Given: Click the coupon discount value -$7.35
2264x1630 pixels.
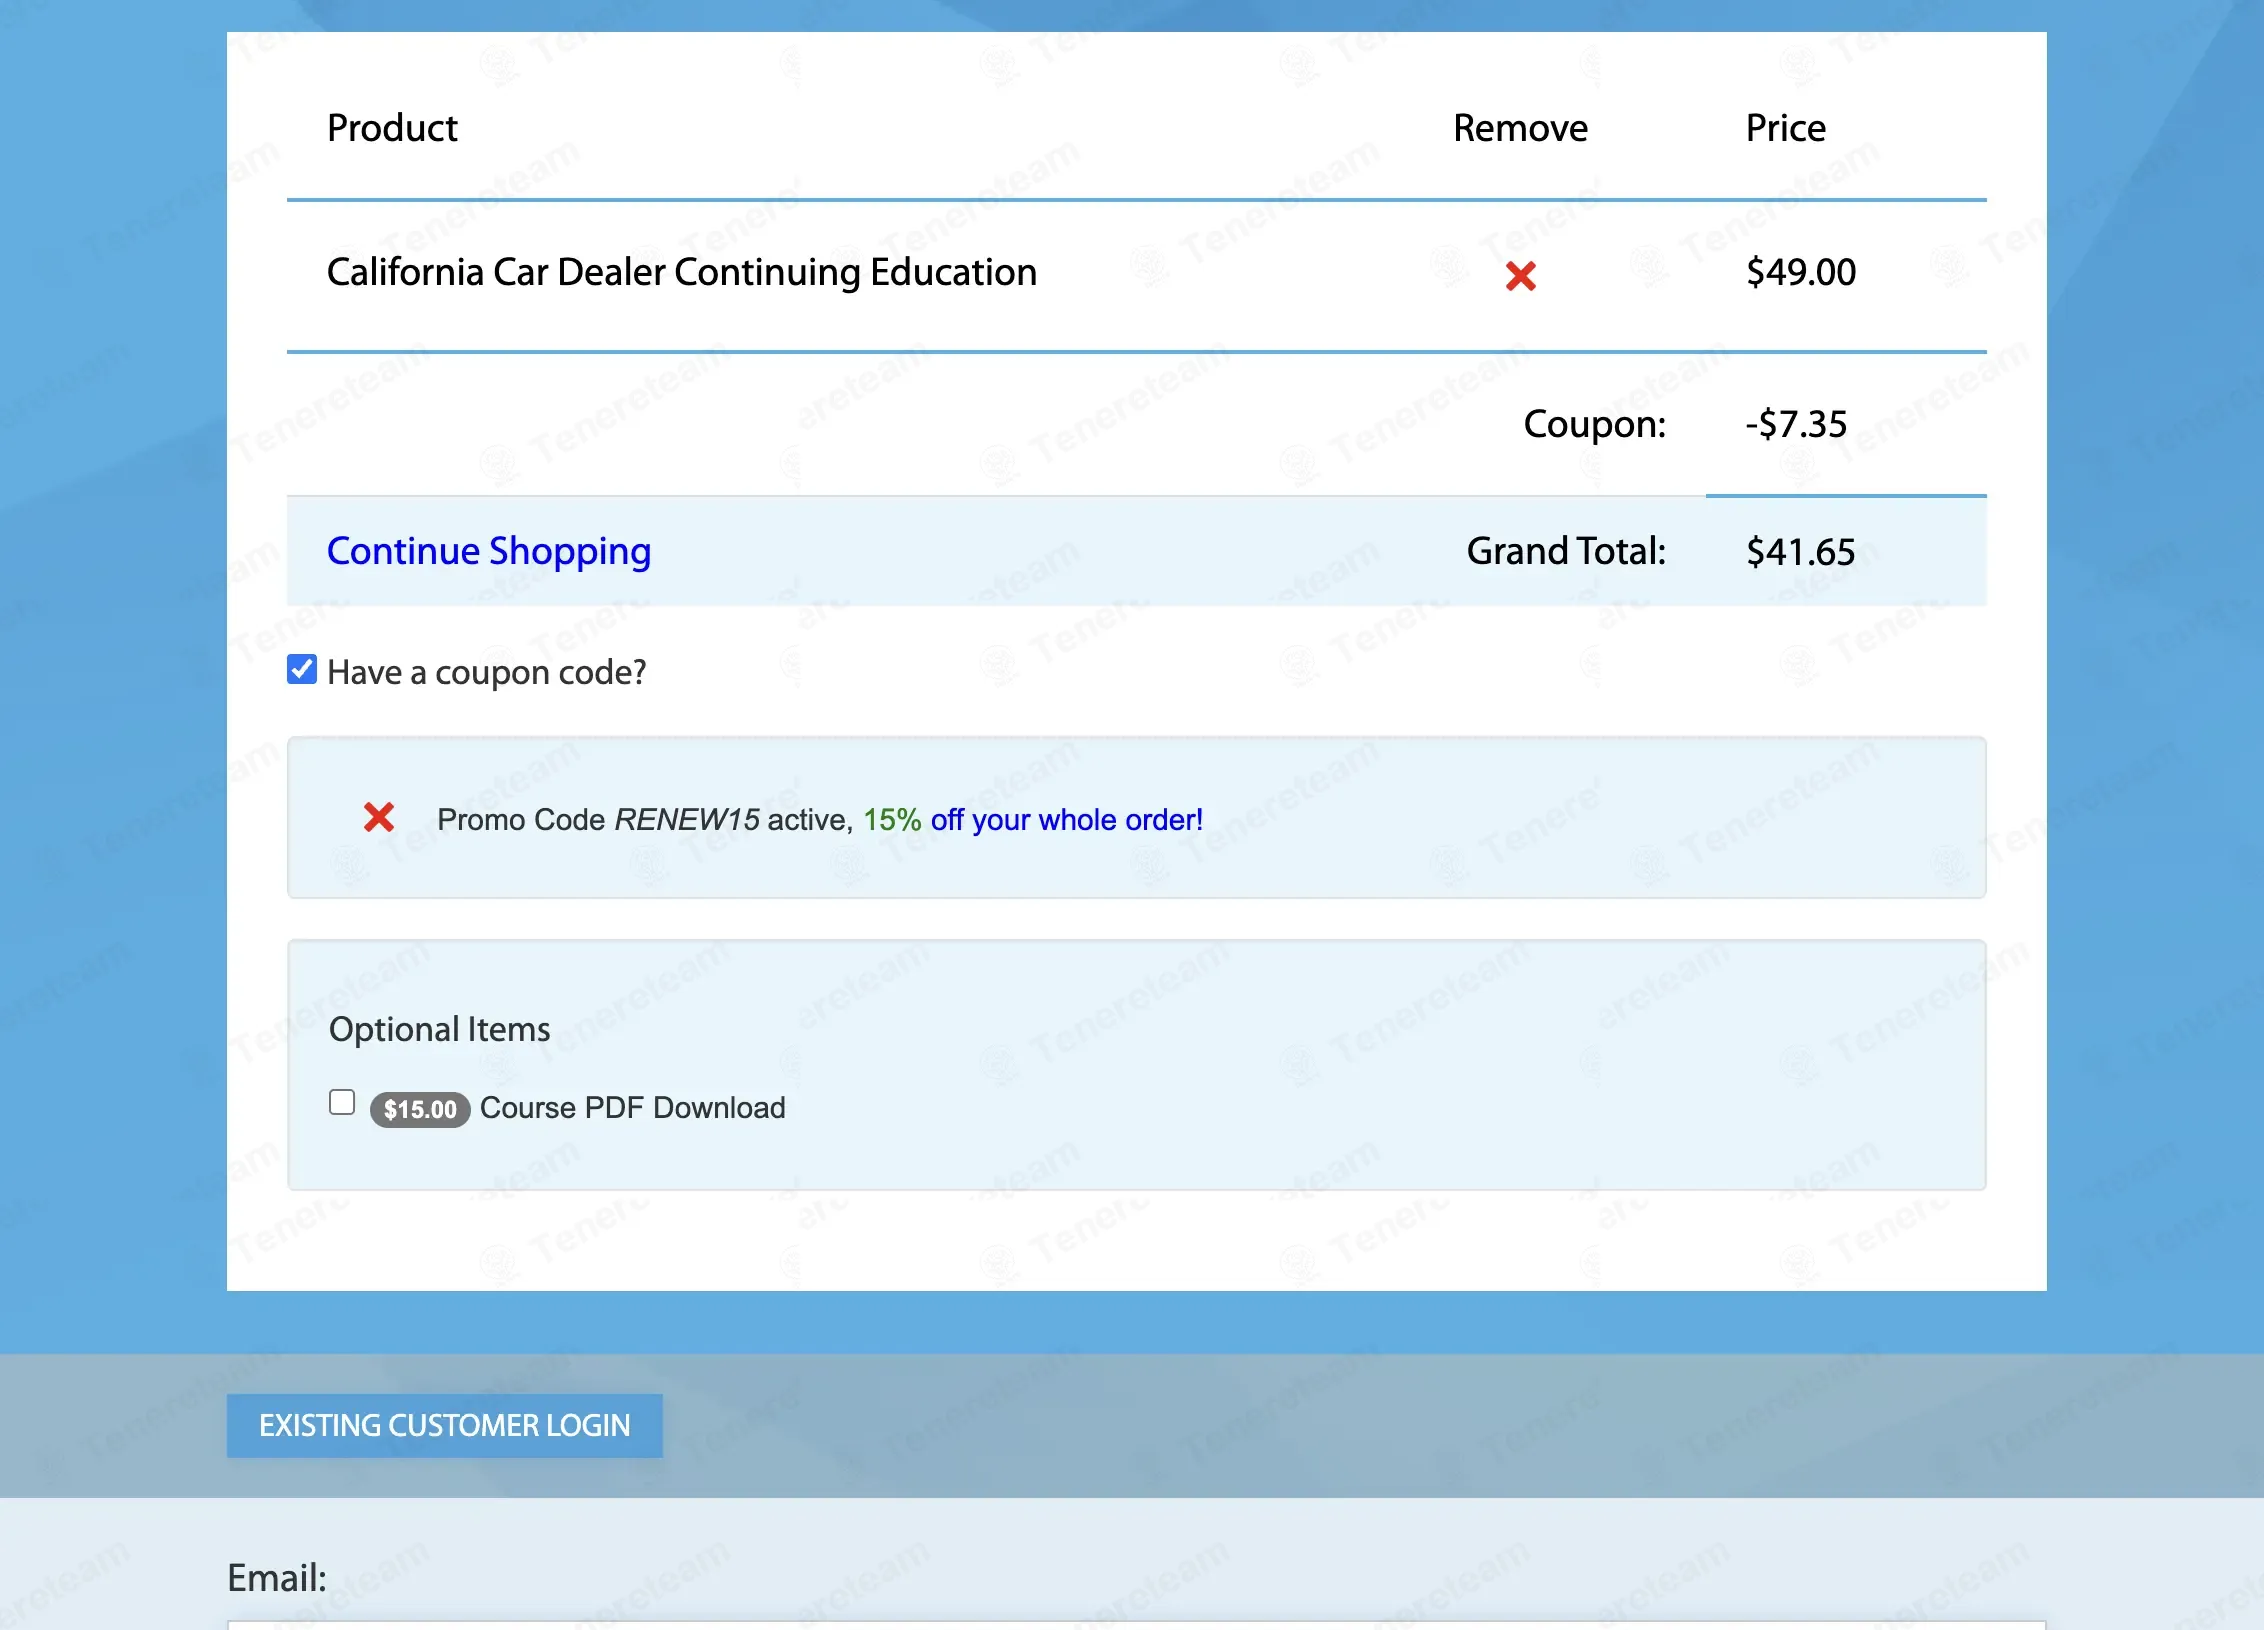Looking at the screenshot, I should point(1796,424).
